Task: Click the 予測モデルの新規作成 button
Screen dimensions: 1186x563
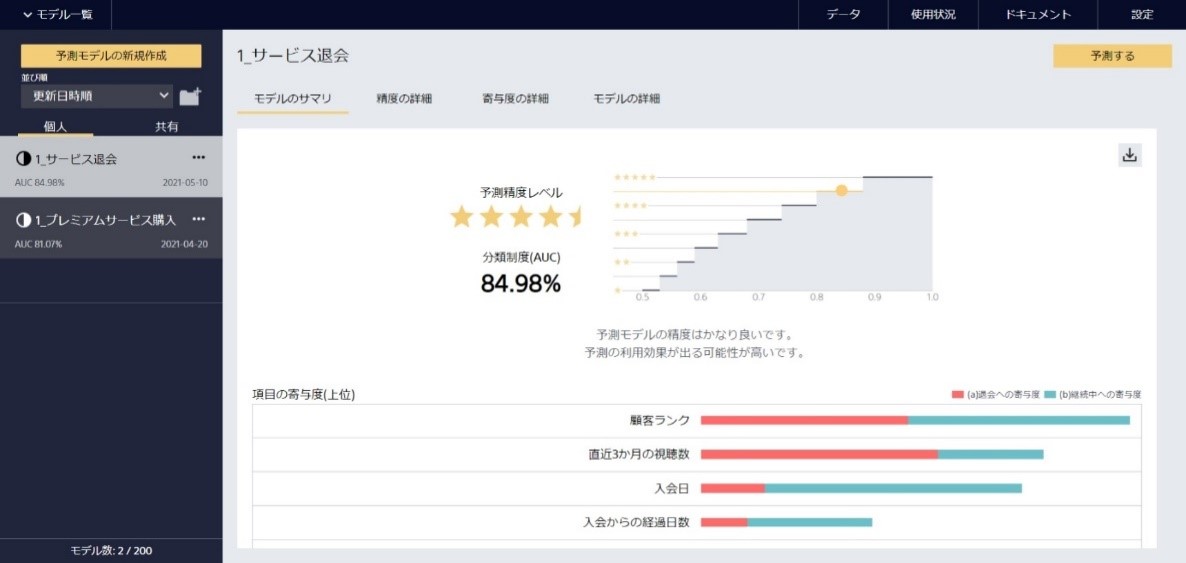Action: click(x=111, y=56)
